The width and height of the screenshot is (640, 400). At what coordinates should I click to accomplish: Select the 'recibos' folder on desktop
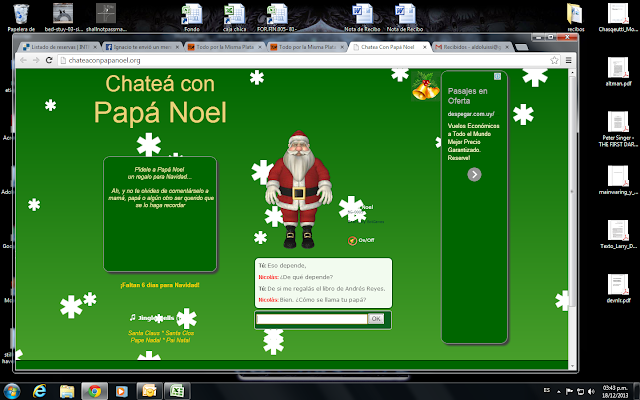[576, 18]
